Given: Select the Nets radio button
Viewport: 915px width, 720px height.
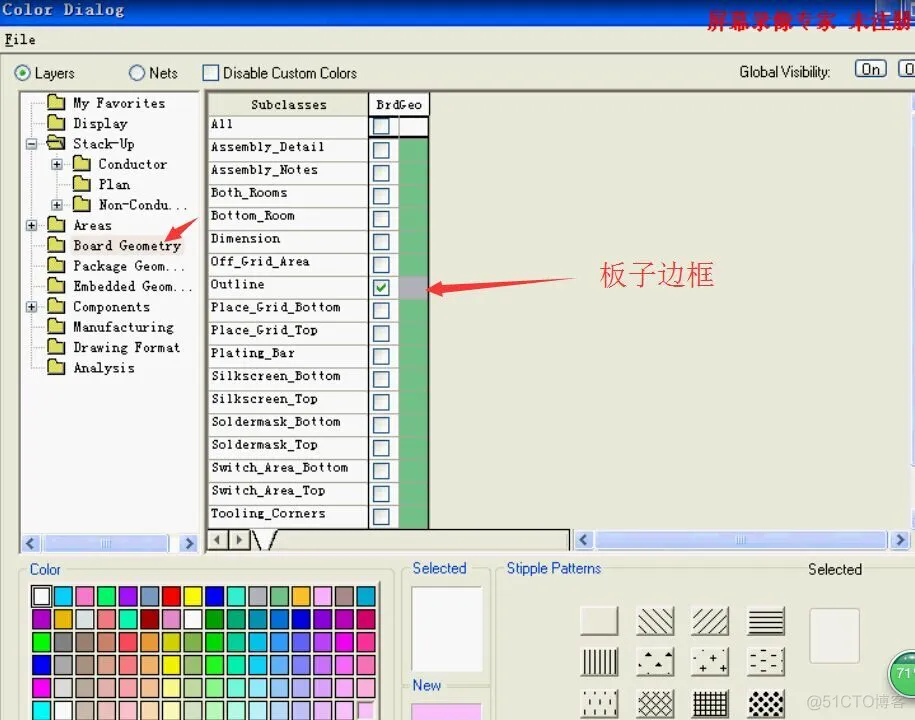Looking at the screenshot, I should click(x=137, y=73).
